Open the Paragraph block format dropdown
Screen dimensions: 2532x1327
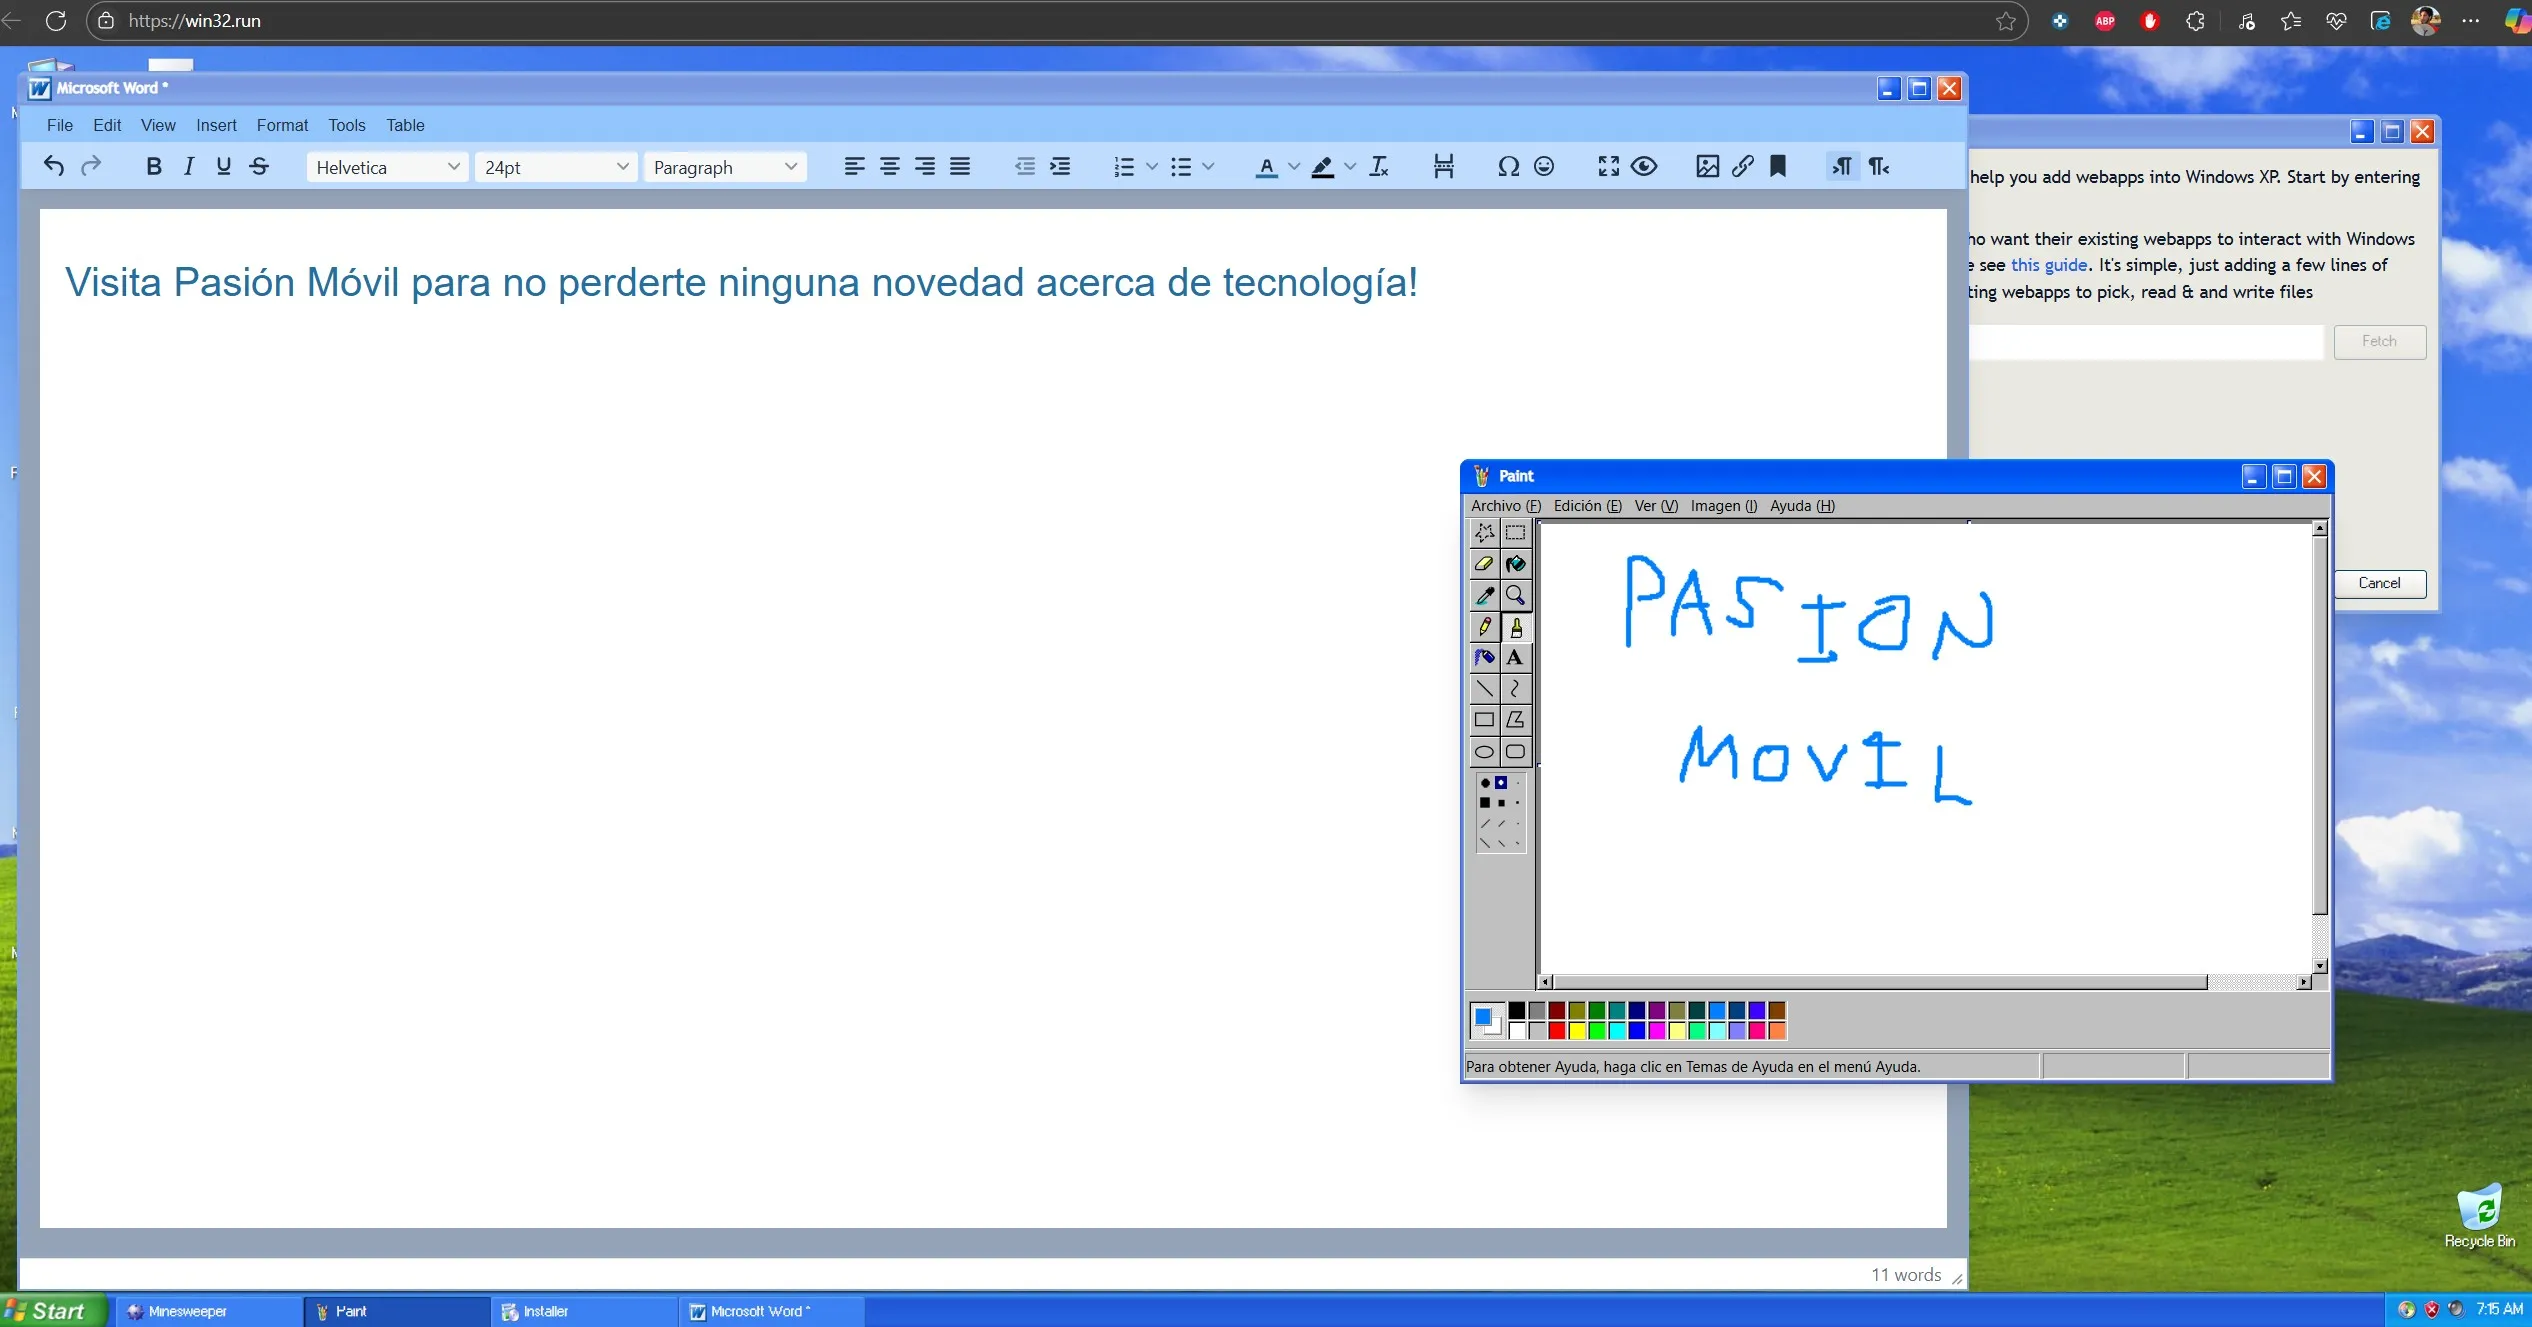click(x=725, y=167)
